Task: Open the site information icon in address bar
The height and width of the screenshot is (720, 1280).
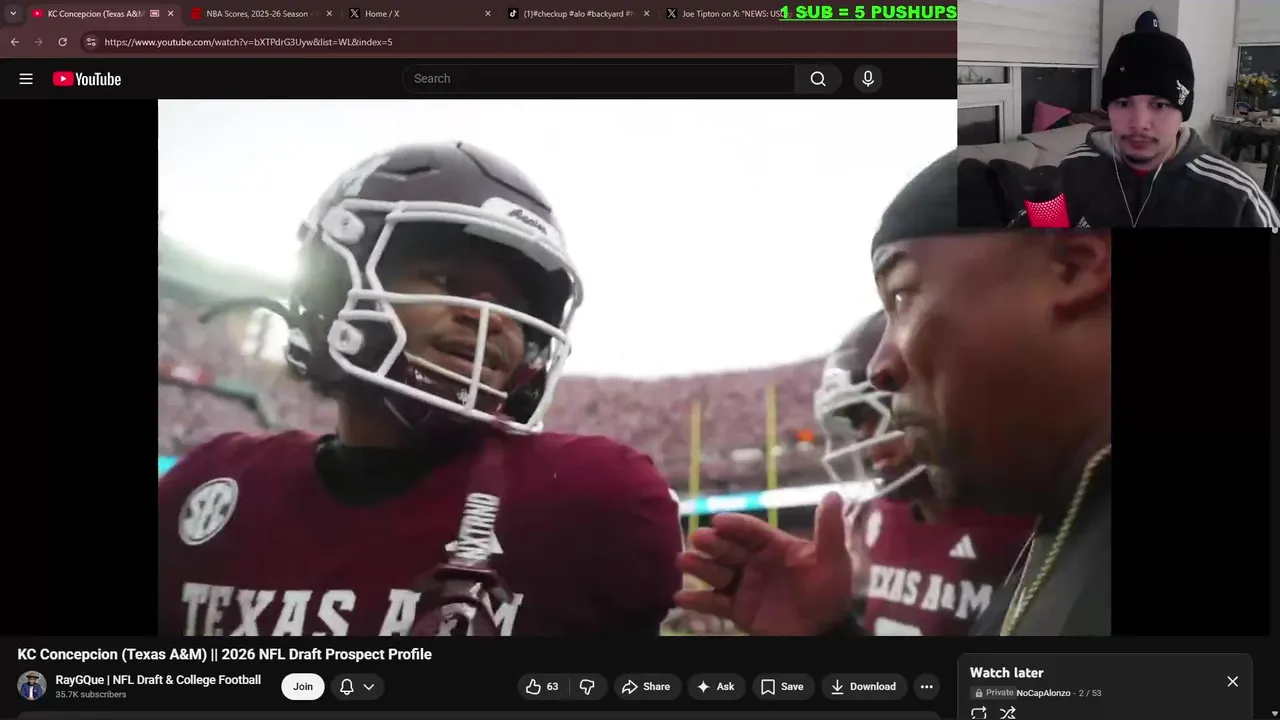Action: (x=91, y=42)
